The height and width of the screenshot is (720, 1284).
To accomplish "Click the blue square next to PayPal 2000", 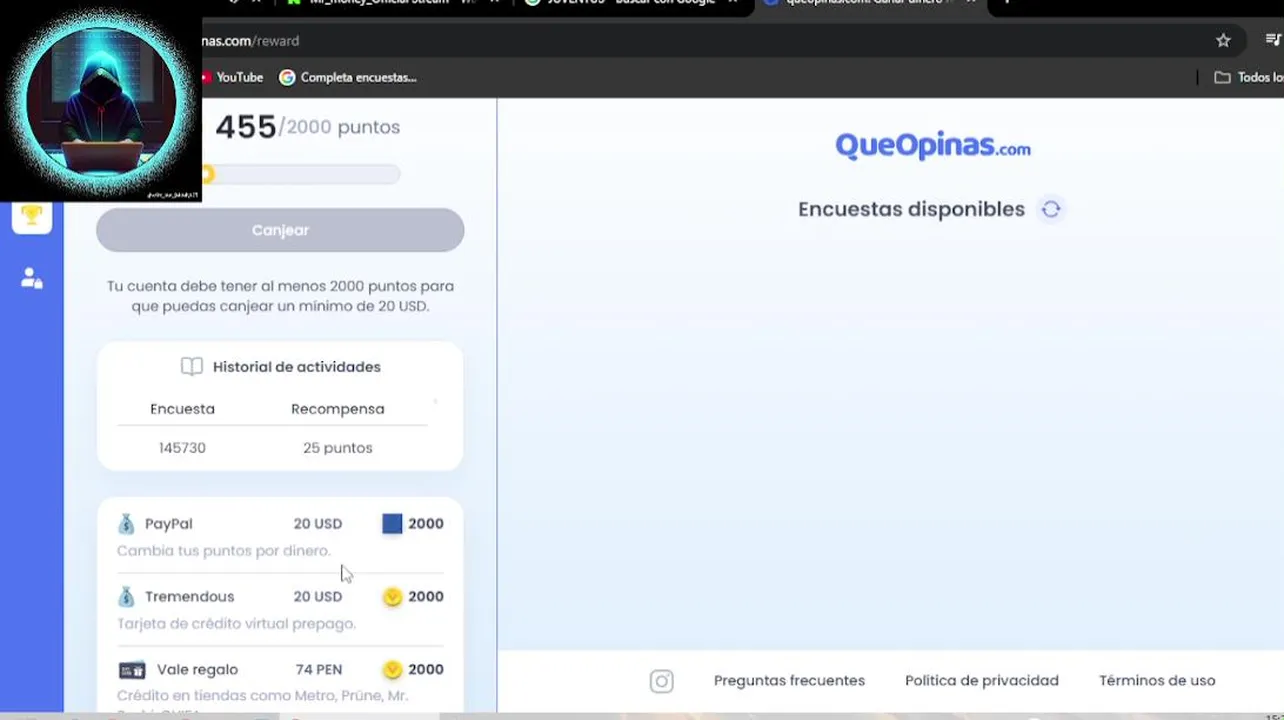I will [x=392, y=524].
